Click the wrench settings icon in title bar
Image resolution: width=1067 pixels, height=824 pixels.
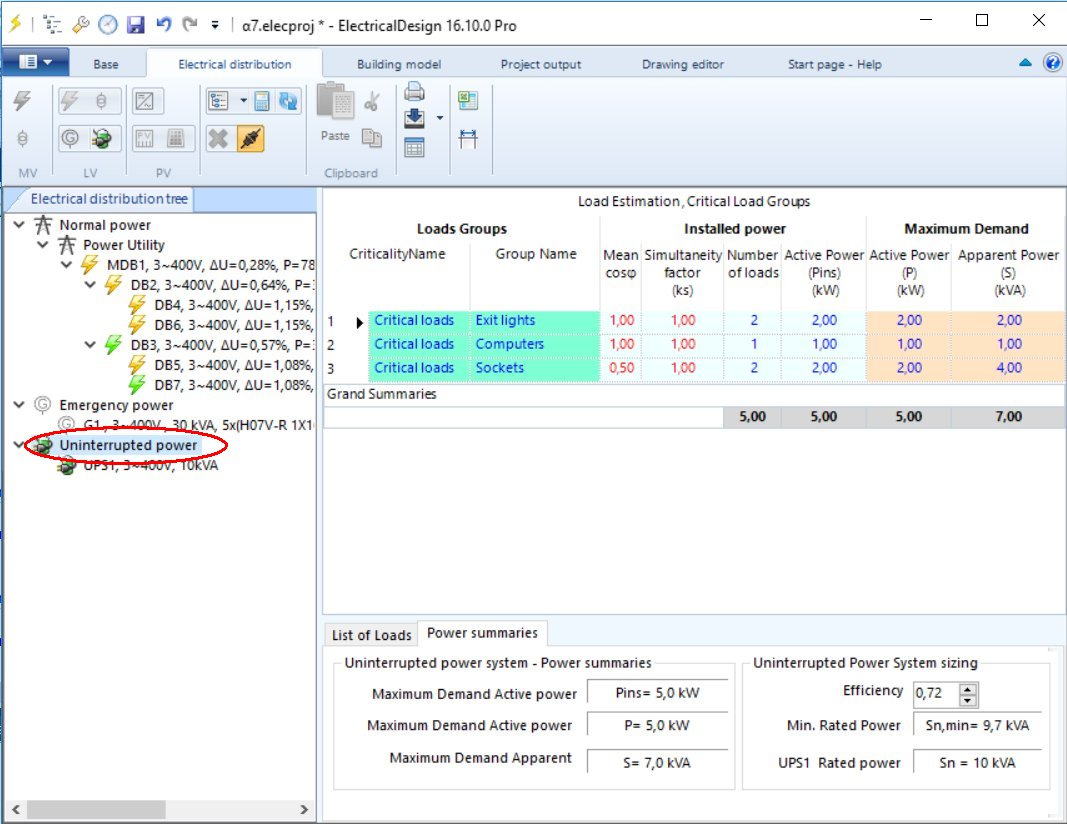coord(81,25)
